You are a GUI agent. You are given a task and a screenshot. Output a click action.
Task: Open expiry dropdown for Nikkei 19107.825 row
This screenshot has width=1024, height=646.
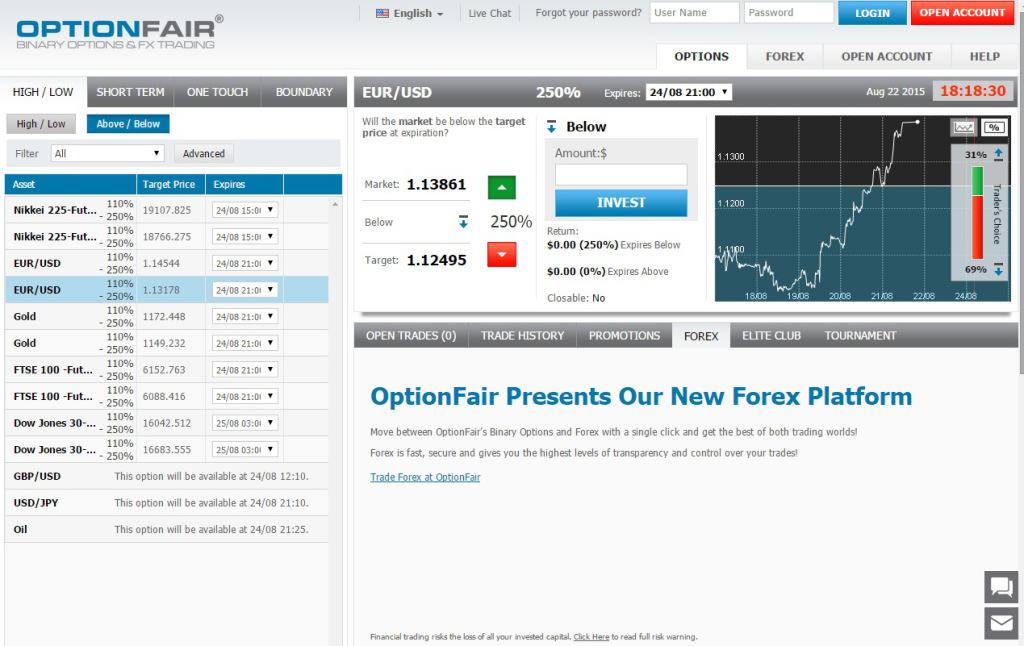tap(245, 210)
